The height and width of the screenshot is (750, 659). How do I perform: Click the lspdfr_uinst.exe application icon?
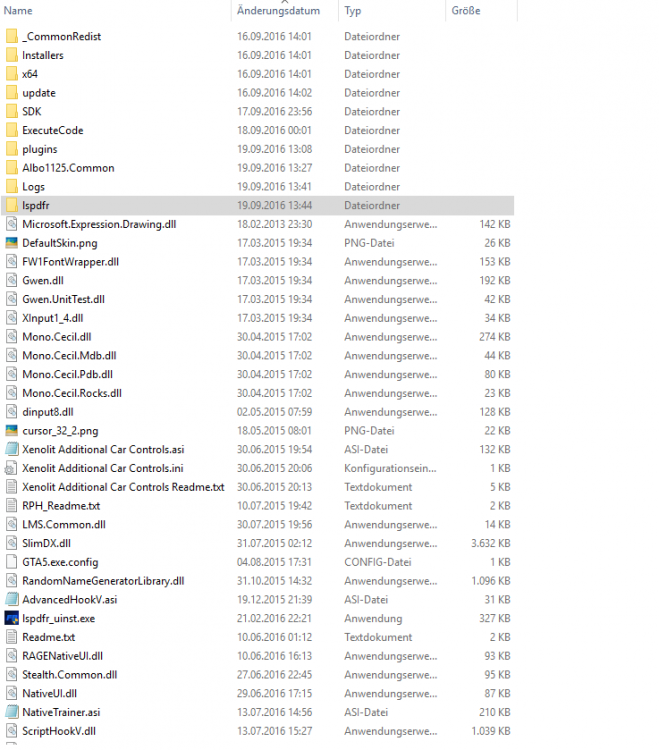11,618
